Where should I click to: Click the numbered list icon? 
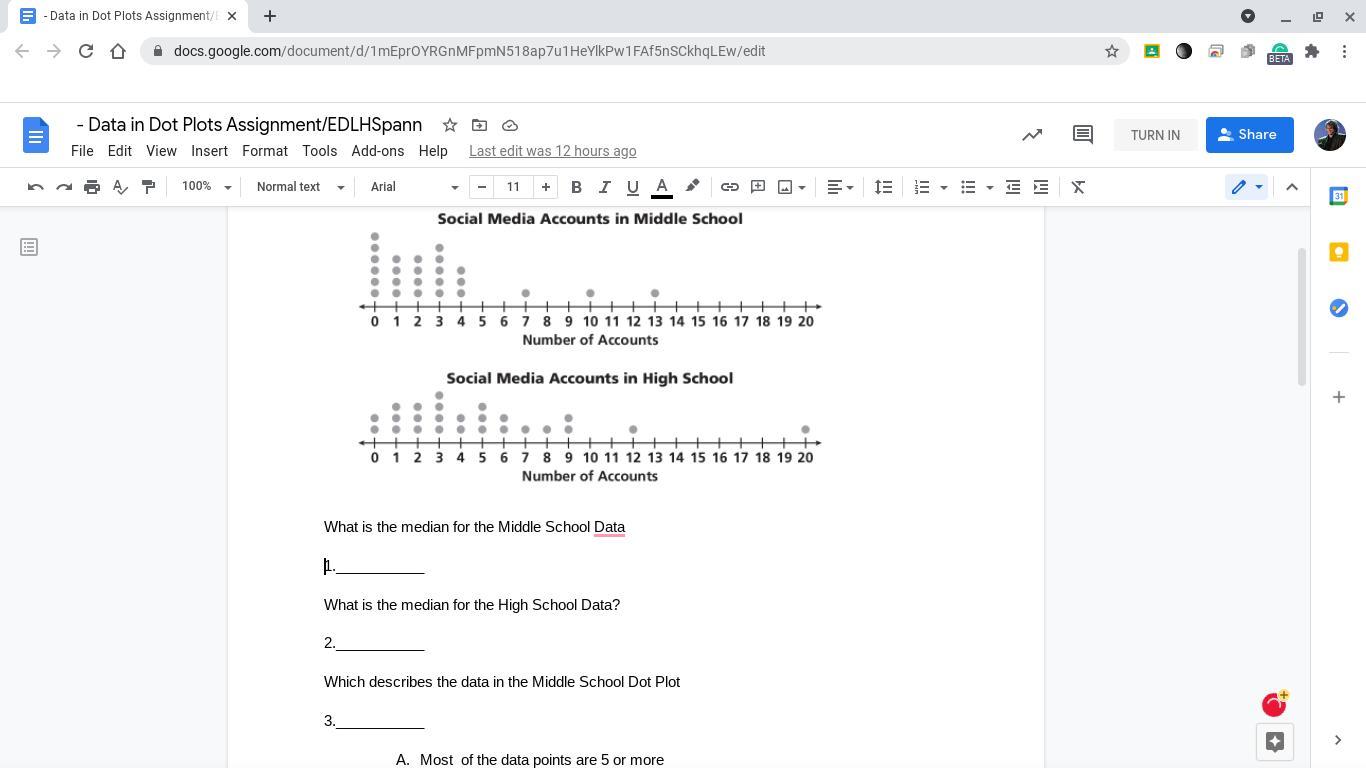click(922, 187)
